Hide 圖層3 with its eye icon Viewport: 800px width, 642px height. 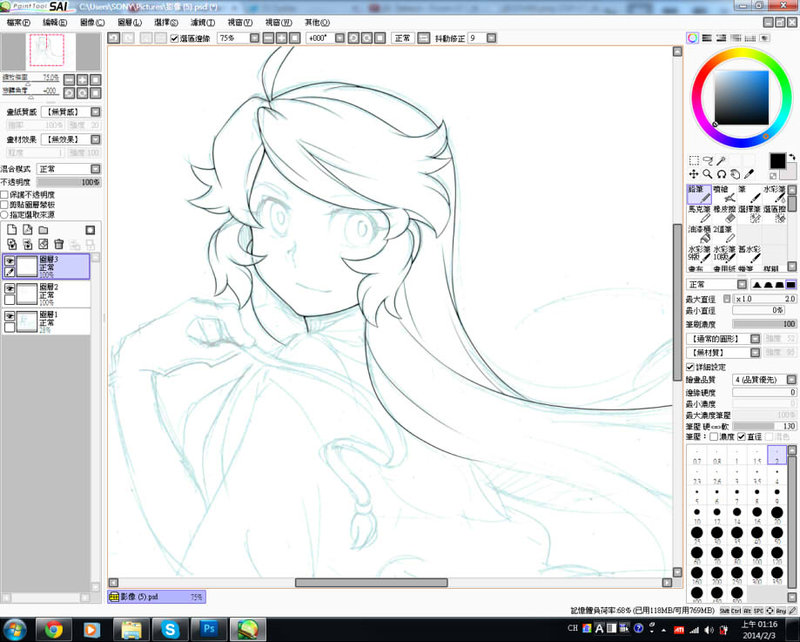click(9, 261)
